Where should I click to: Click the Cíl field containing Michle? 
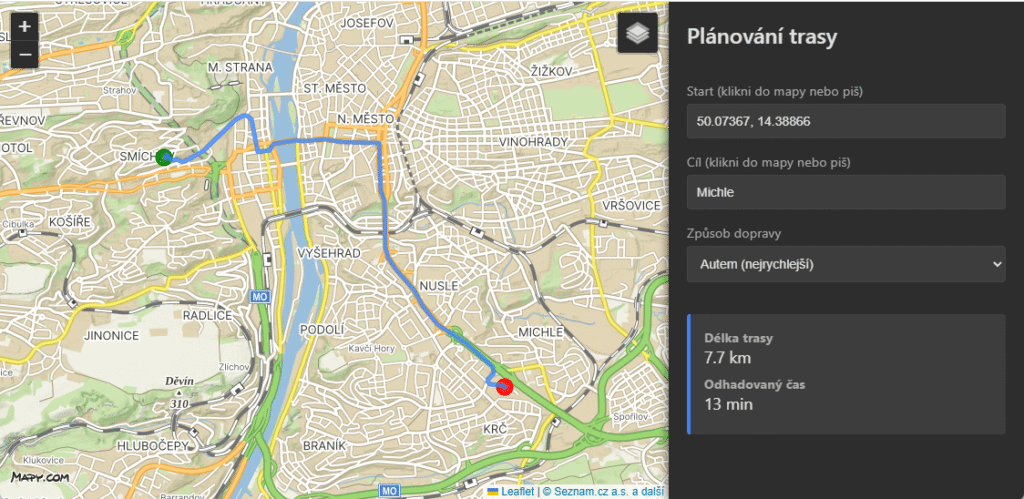point(845,192)
